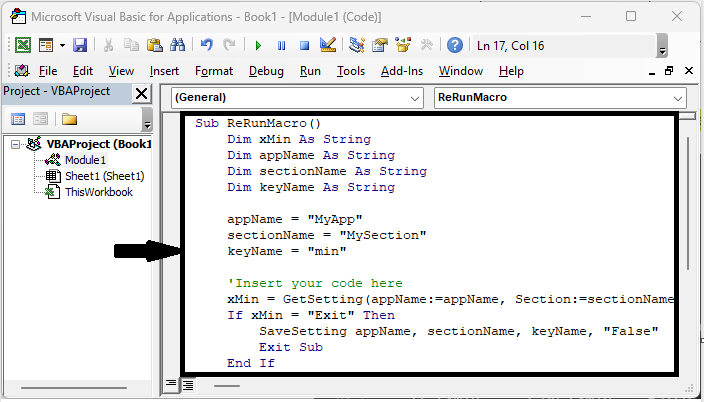The width and height of the screenshot is (704, 402).
Task: Open the Help menu
Action: click(511, 71)
